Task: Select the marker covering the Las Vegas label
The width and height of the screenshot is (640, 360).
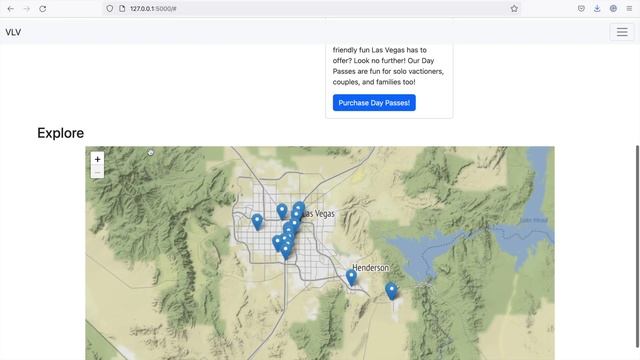Action: (299, 209)
